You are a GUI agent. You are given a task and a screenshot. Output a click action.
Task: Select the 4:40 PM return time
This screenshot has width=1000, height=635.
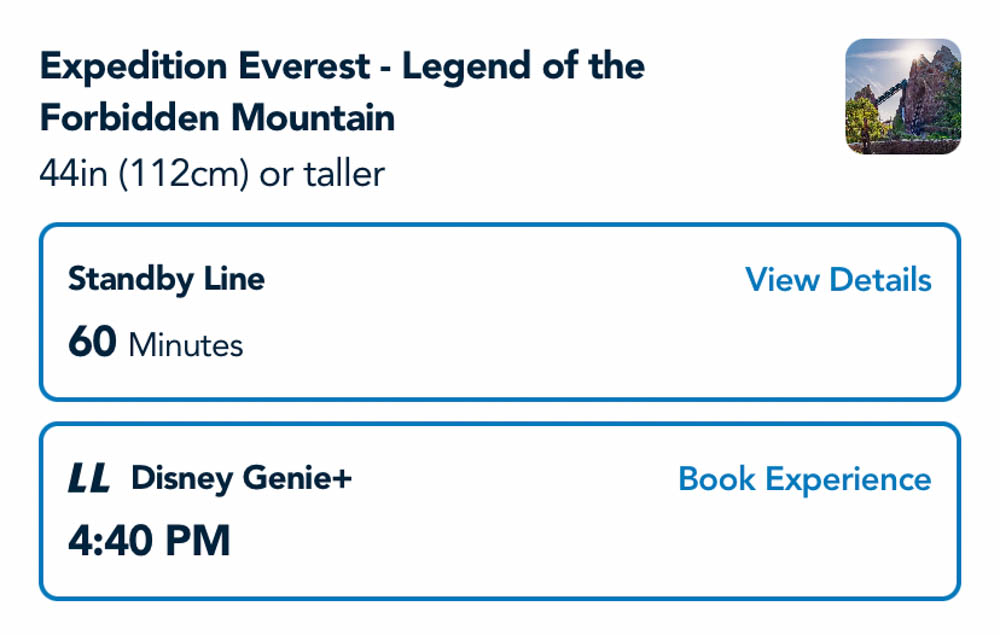(149, 541)
